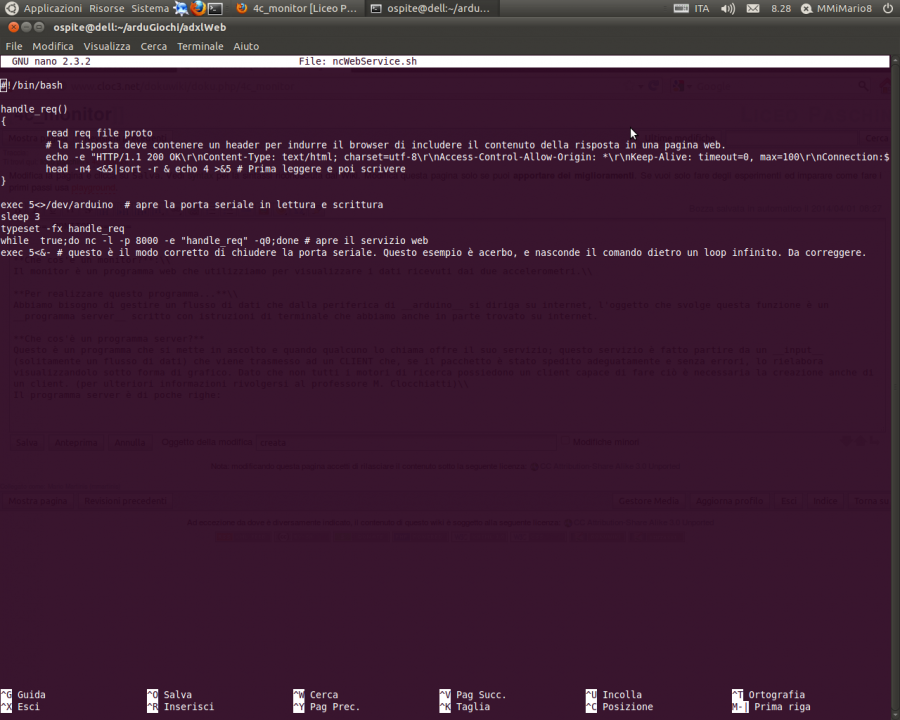This screenshot has height=720, width=900.
Task: Click the '^O Salva' nano shortcut
Action: tap(169, 695)
